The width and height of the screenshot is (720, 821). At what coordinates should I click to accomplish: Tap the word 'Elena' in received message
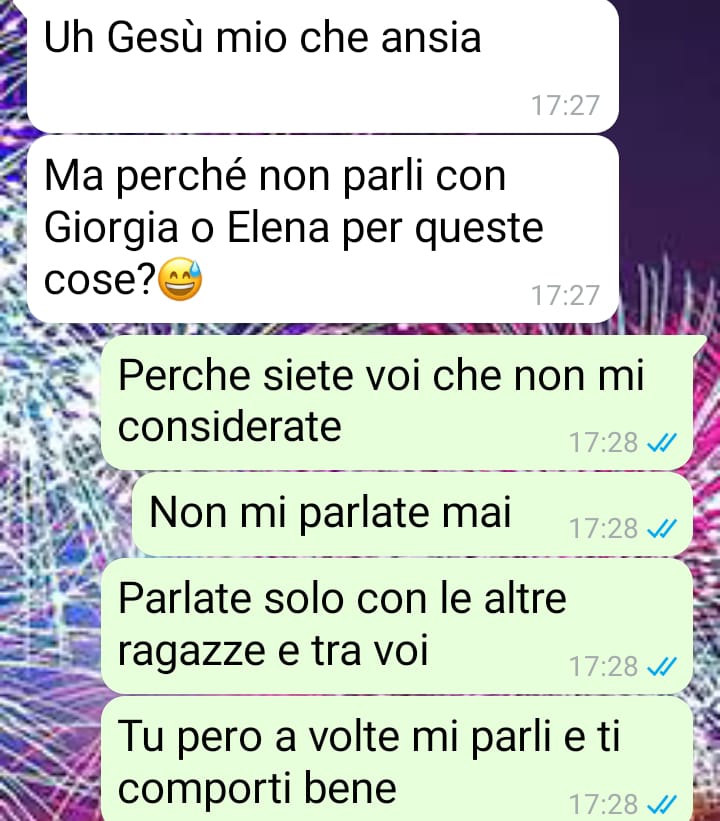[x=278, y=227]
